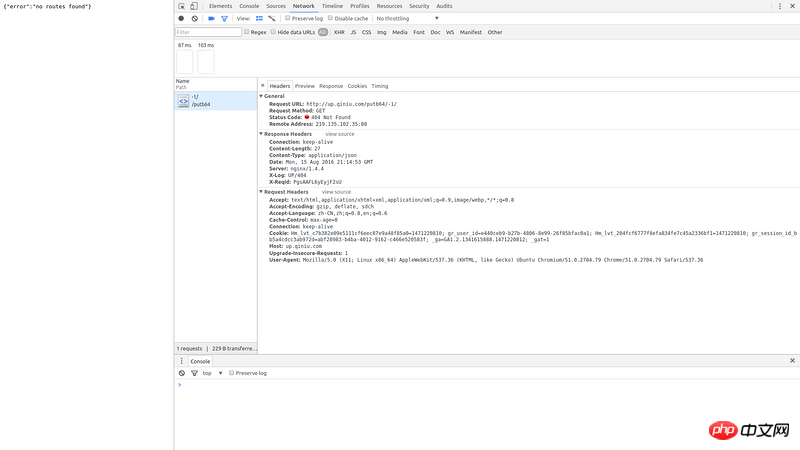
Task: Select the putb64 request document icon
Action: pos(183,101)
